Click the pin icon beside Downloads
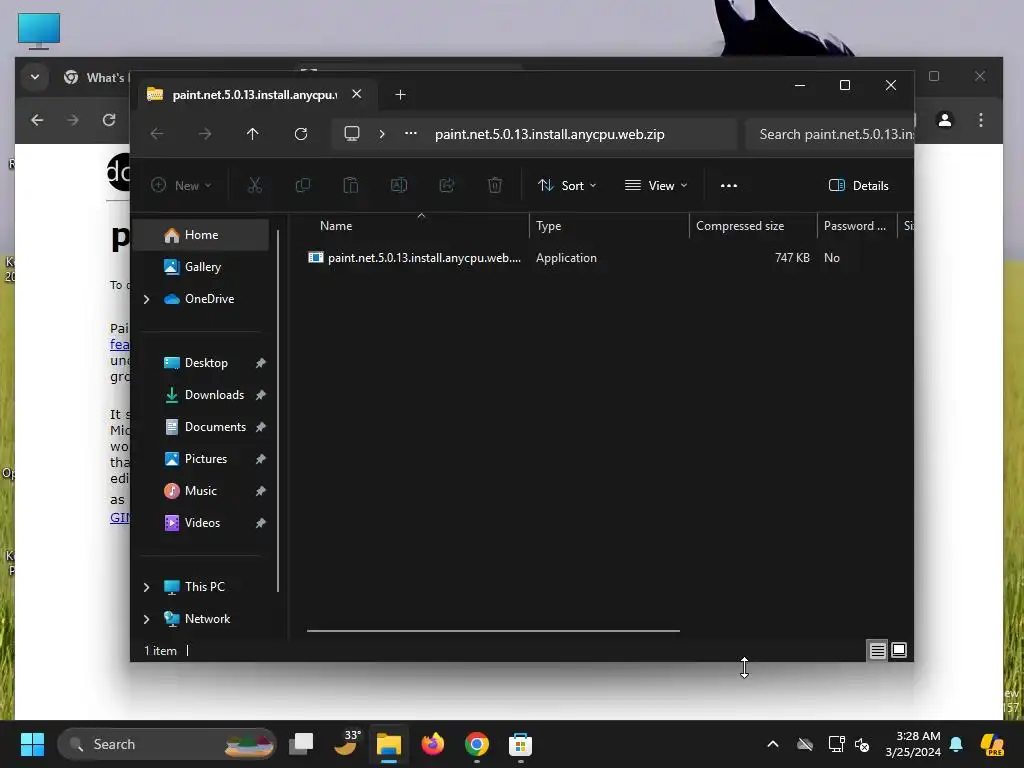 coord(261,395)
